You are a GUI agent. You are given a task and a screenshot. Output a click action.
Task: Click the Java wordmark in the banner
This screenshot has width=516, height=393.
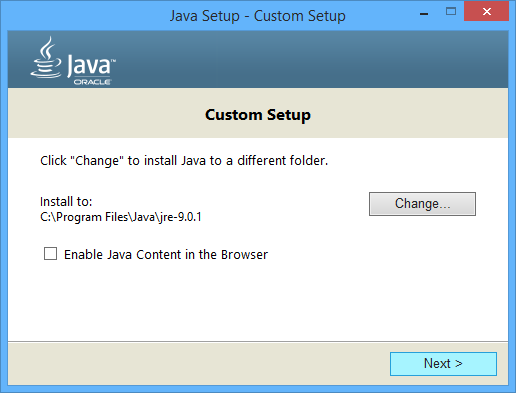pyautogui.click(x=91, y=65)
